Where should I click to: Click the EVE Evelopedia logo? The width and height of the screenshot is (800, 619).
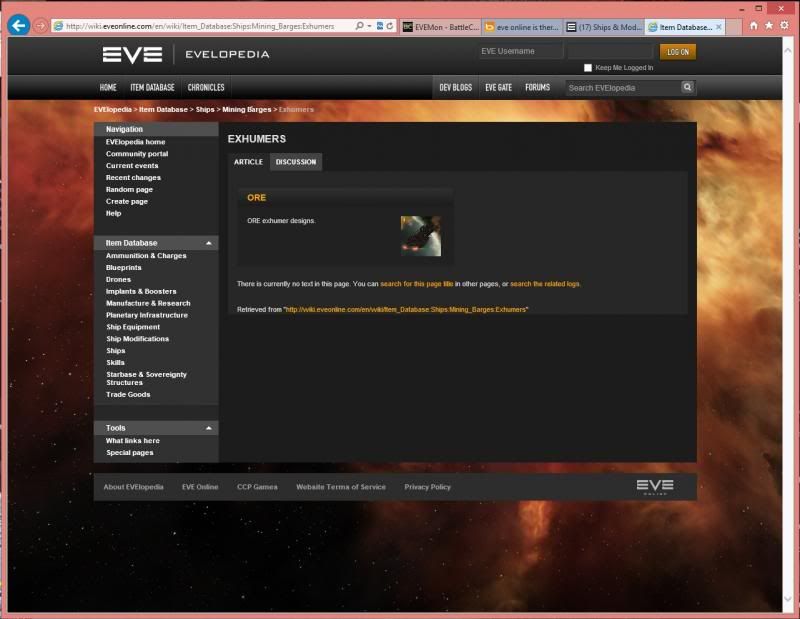point(186,54)
